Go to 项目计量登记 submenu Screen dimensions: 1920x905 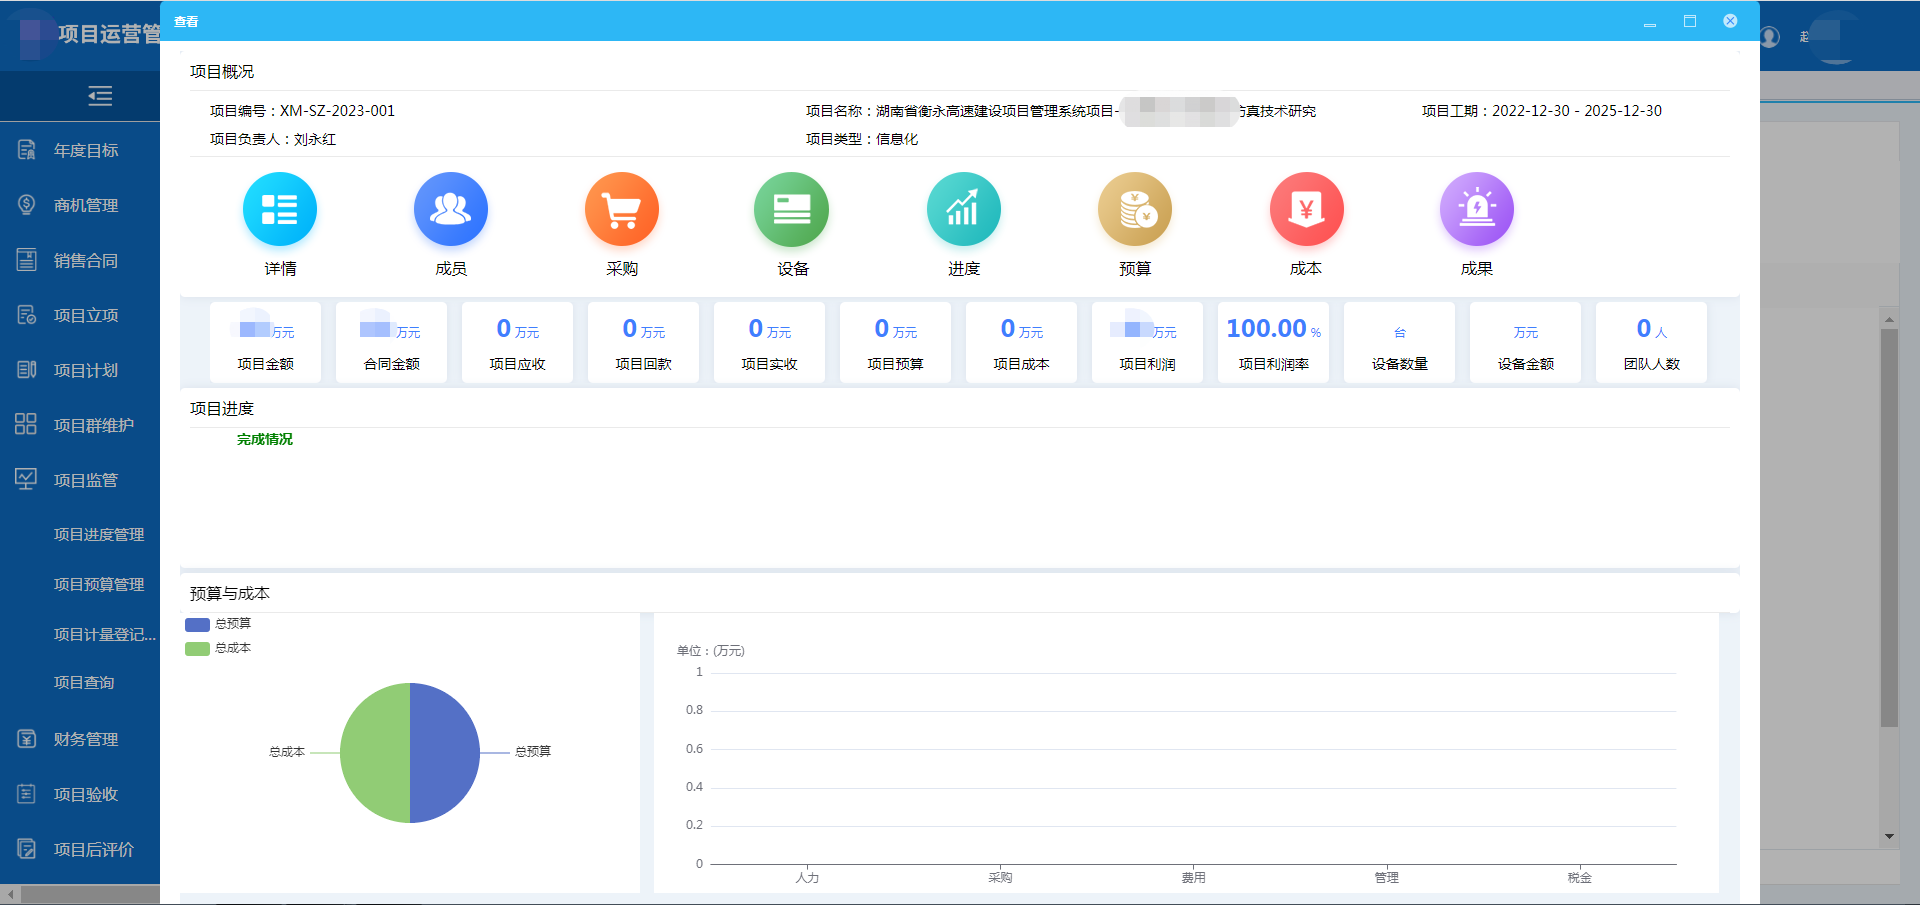click(x=105, y=634)
